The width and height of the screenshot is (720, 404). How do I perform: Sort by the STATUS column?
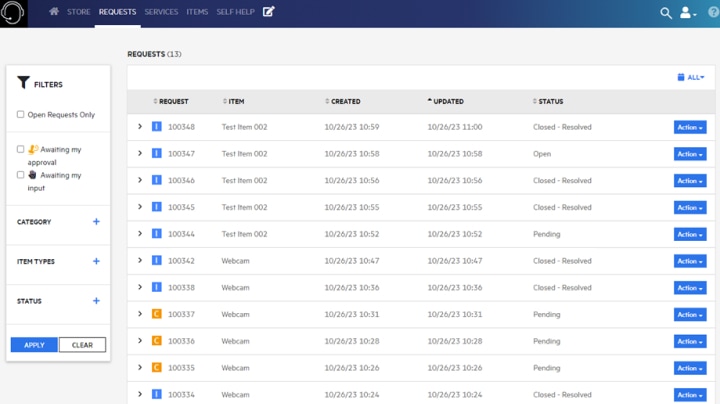pos(548,101)
